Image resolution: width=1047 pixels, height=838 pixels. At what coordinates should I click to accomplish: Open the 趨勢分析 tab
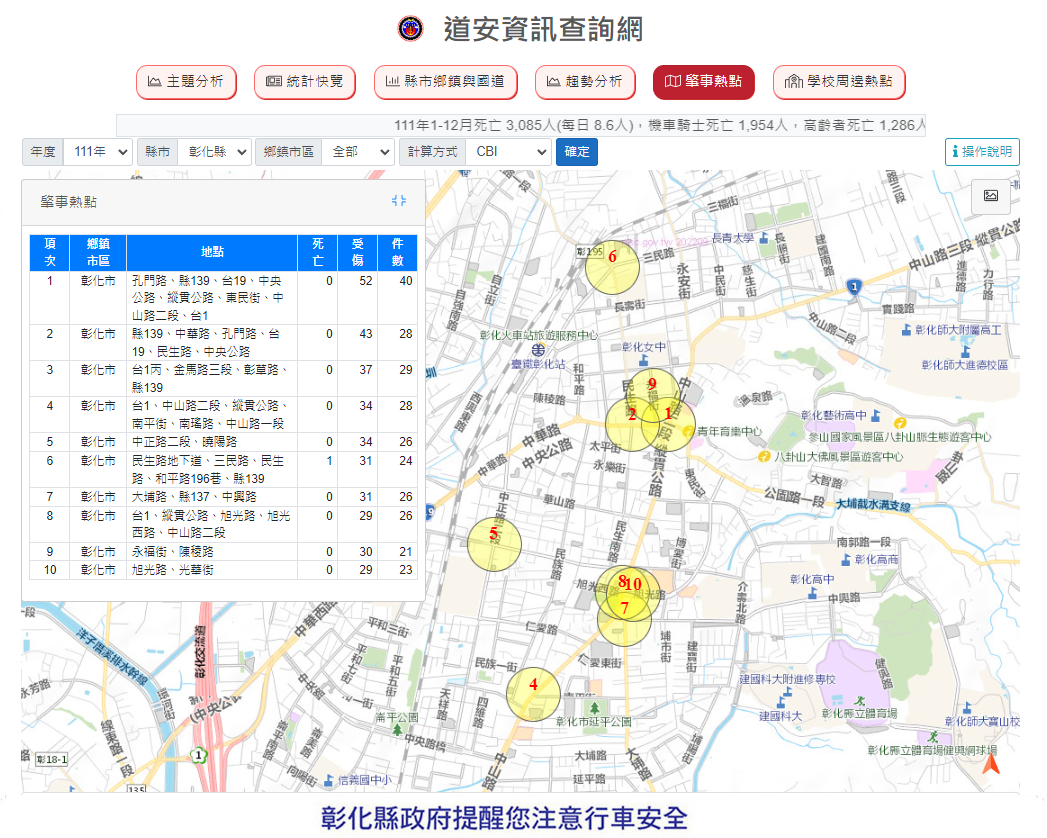click(x=584, y=82)
